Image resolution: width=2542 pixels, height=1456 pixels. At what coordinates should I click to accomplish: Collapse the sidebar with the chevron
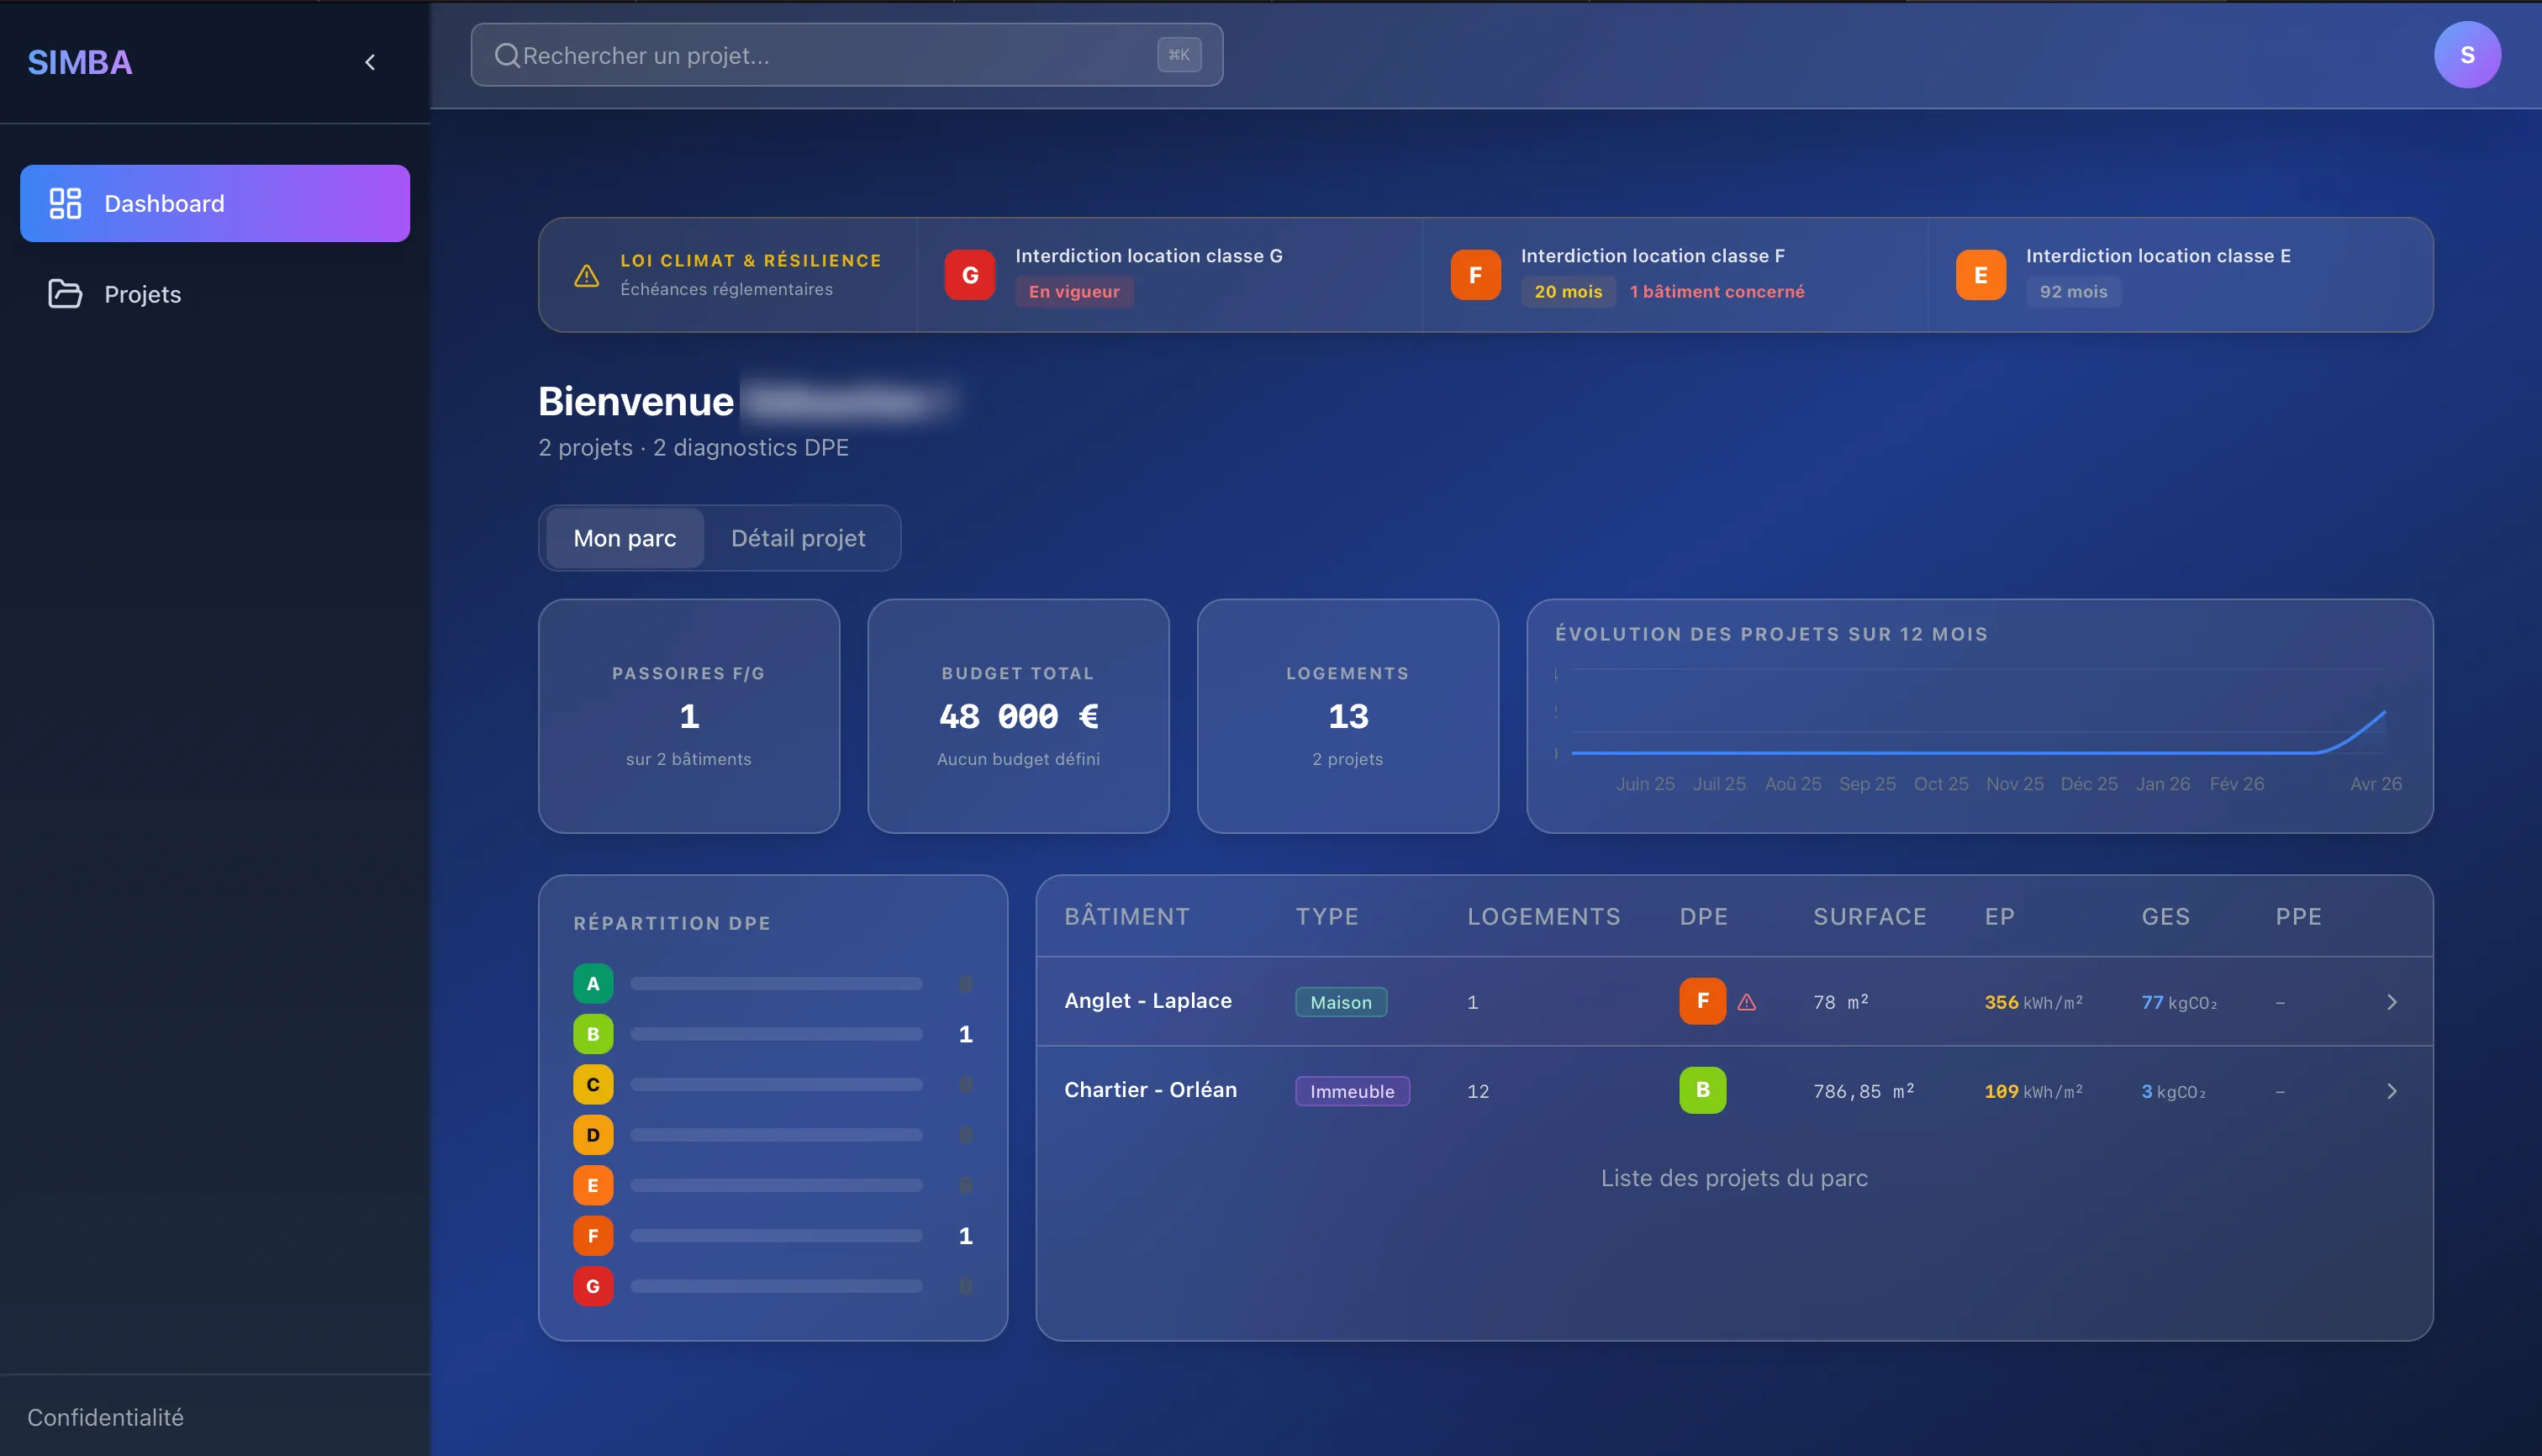tap(369, 62)
